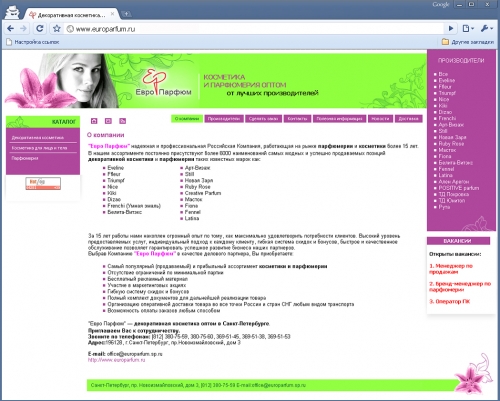Open the Контакты navigation tab

tap(297, 119)
